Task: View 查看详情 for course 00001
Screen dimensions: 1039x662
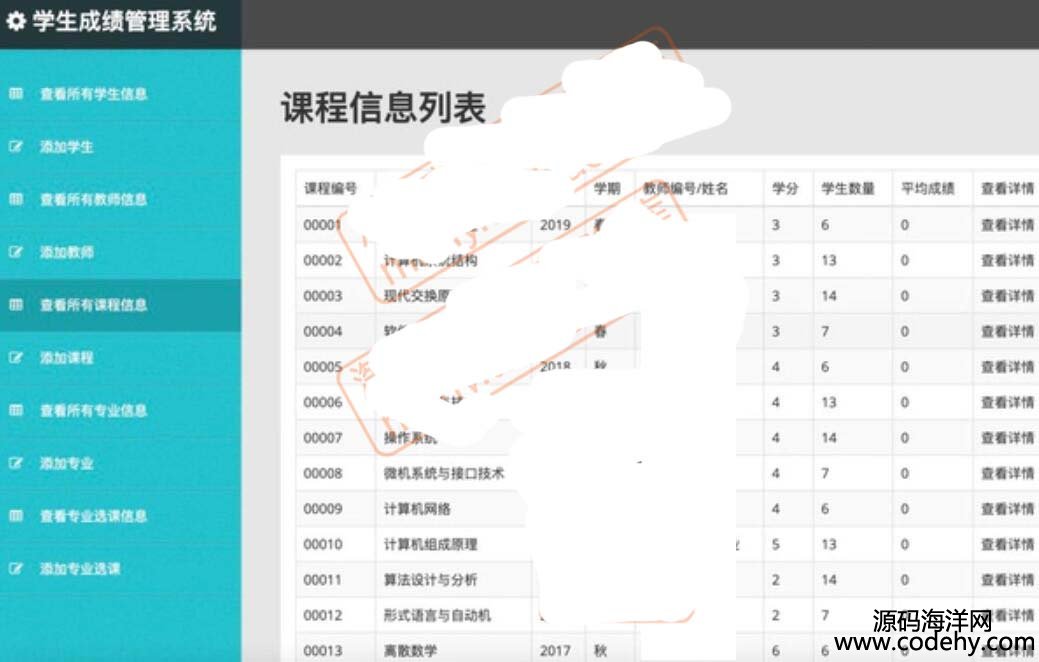Action: [x=1007, y=225]
